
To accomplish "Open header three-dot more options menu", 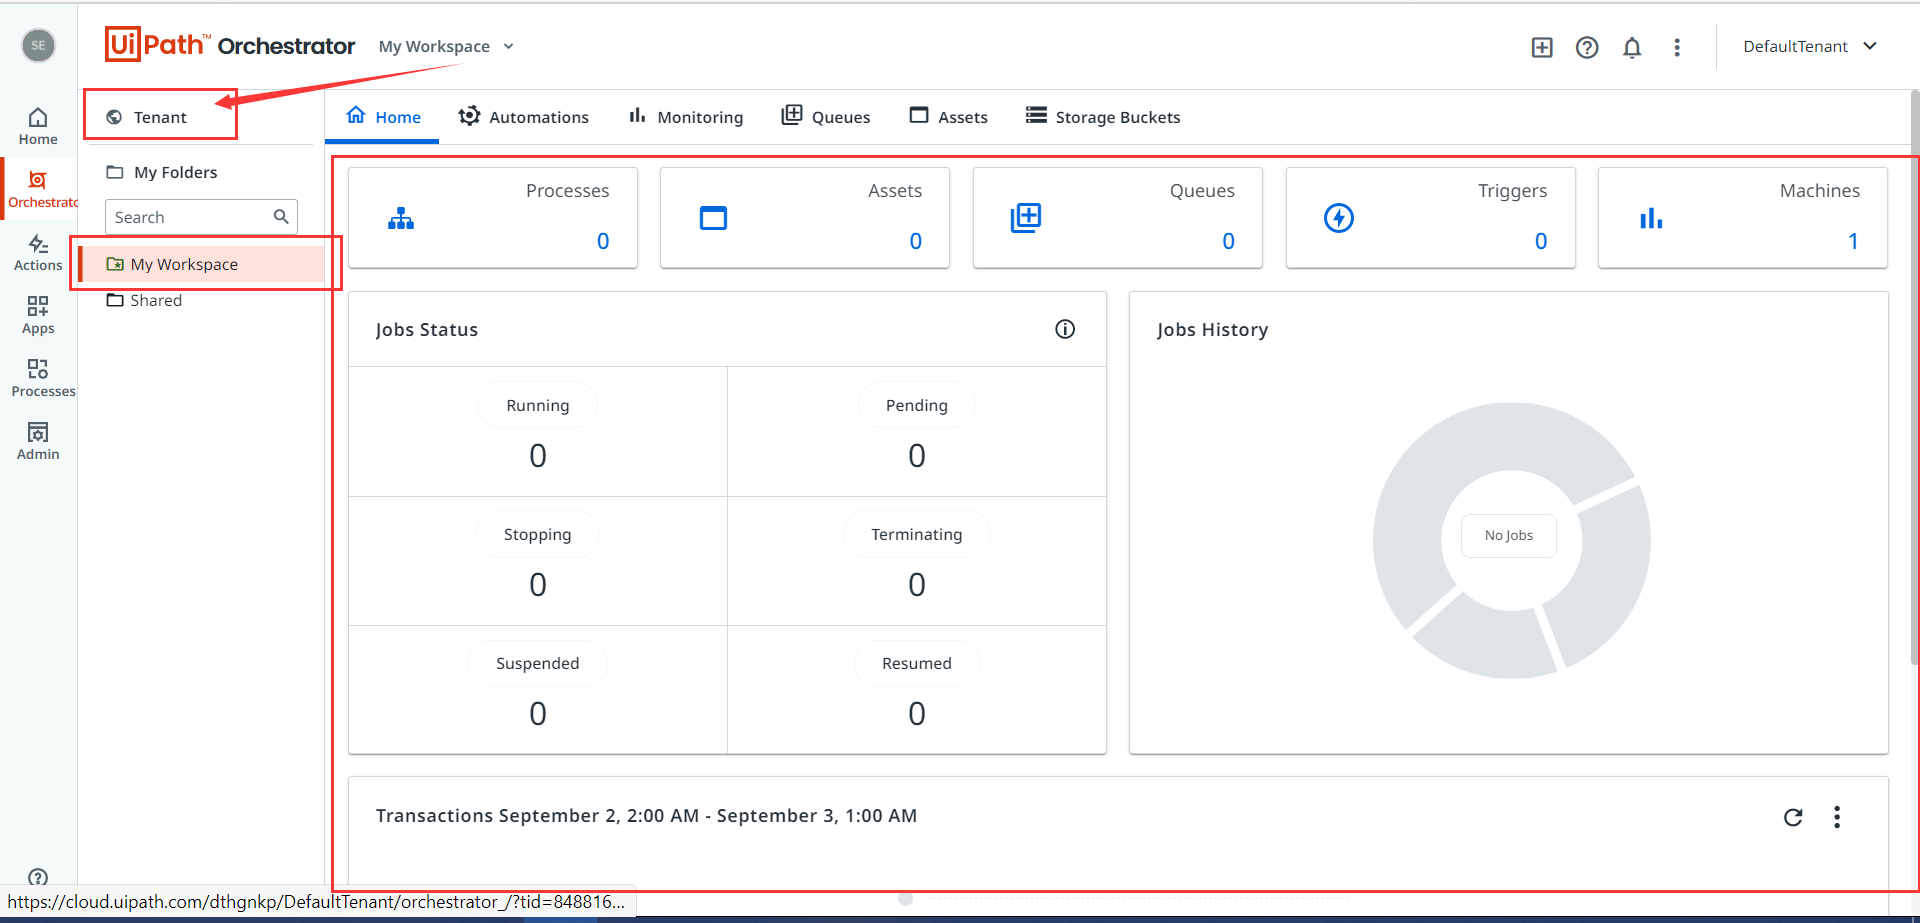I will (1677, 47).
